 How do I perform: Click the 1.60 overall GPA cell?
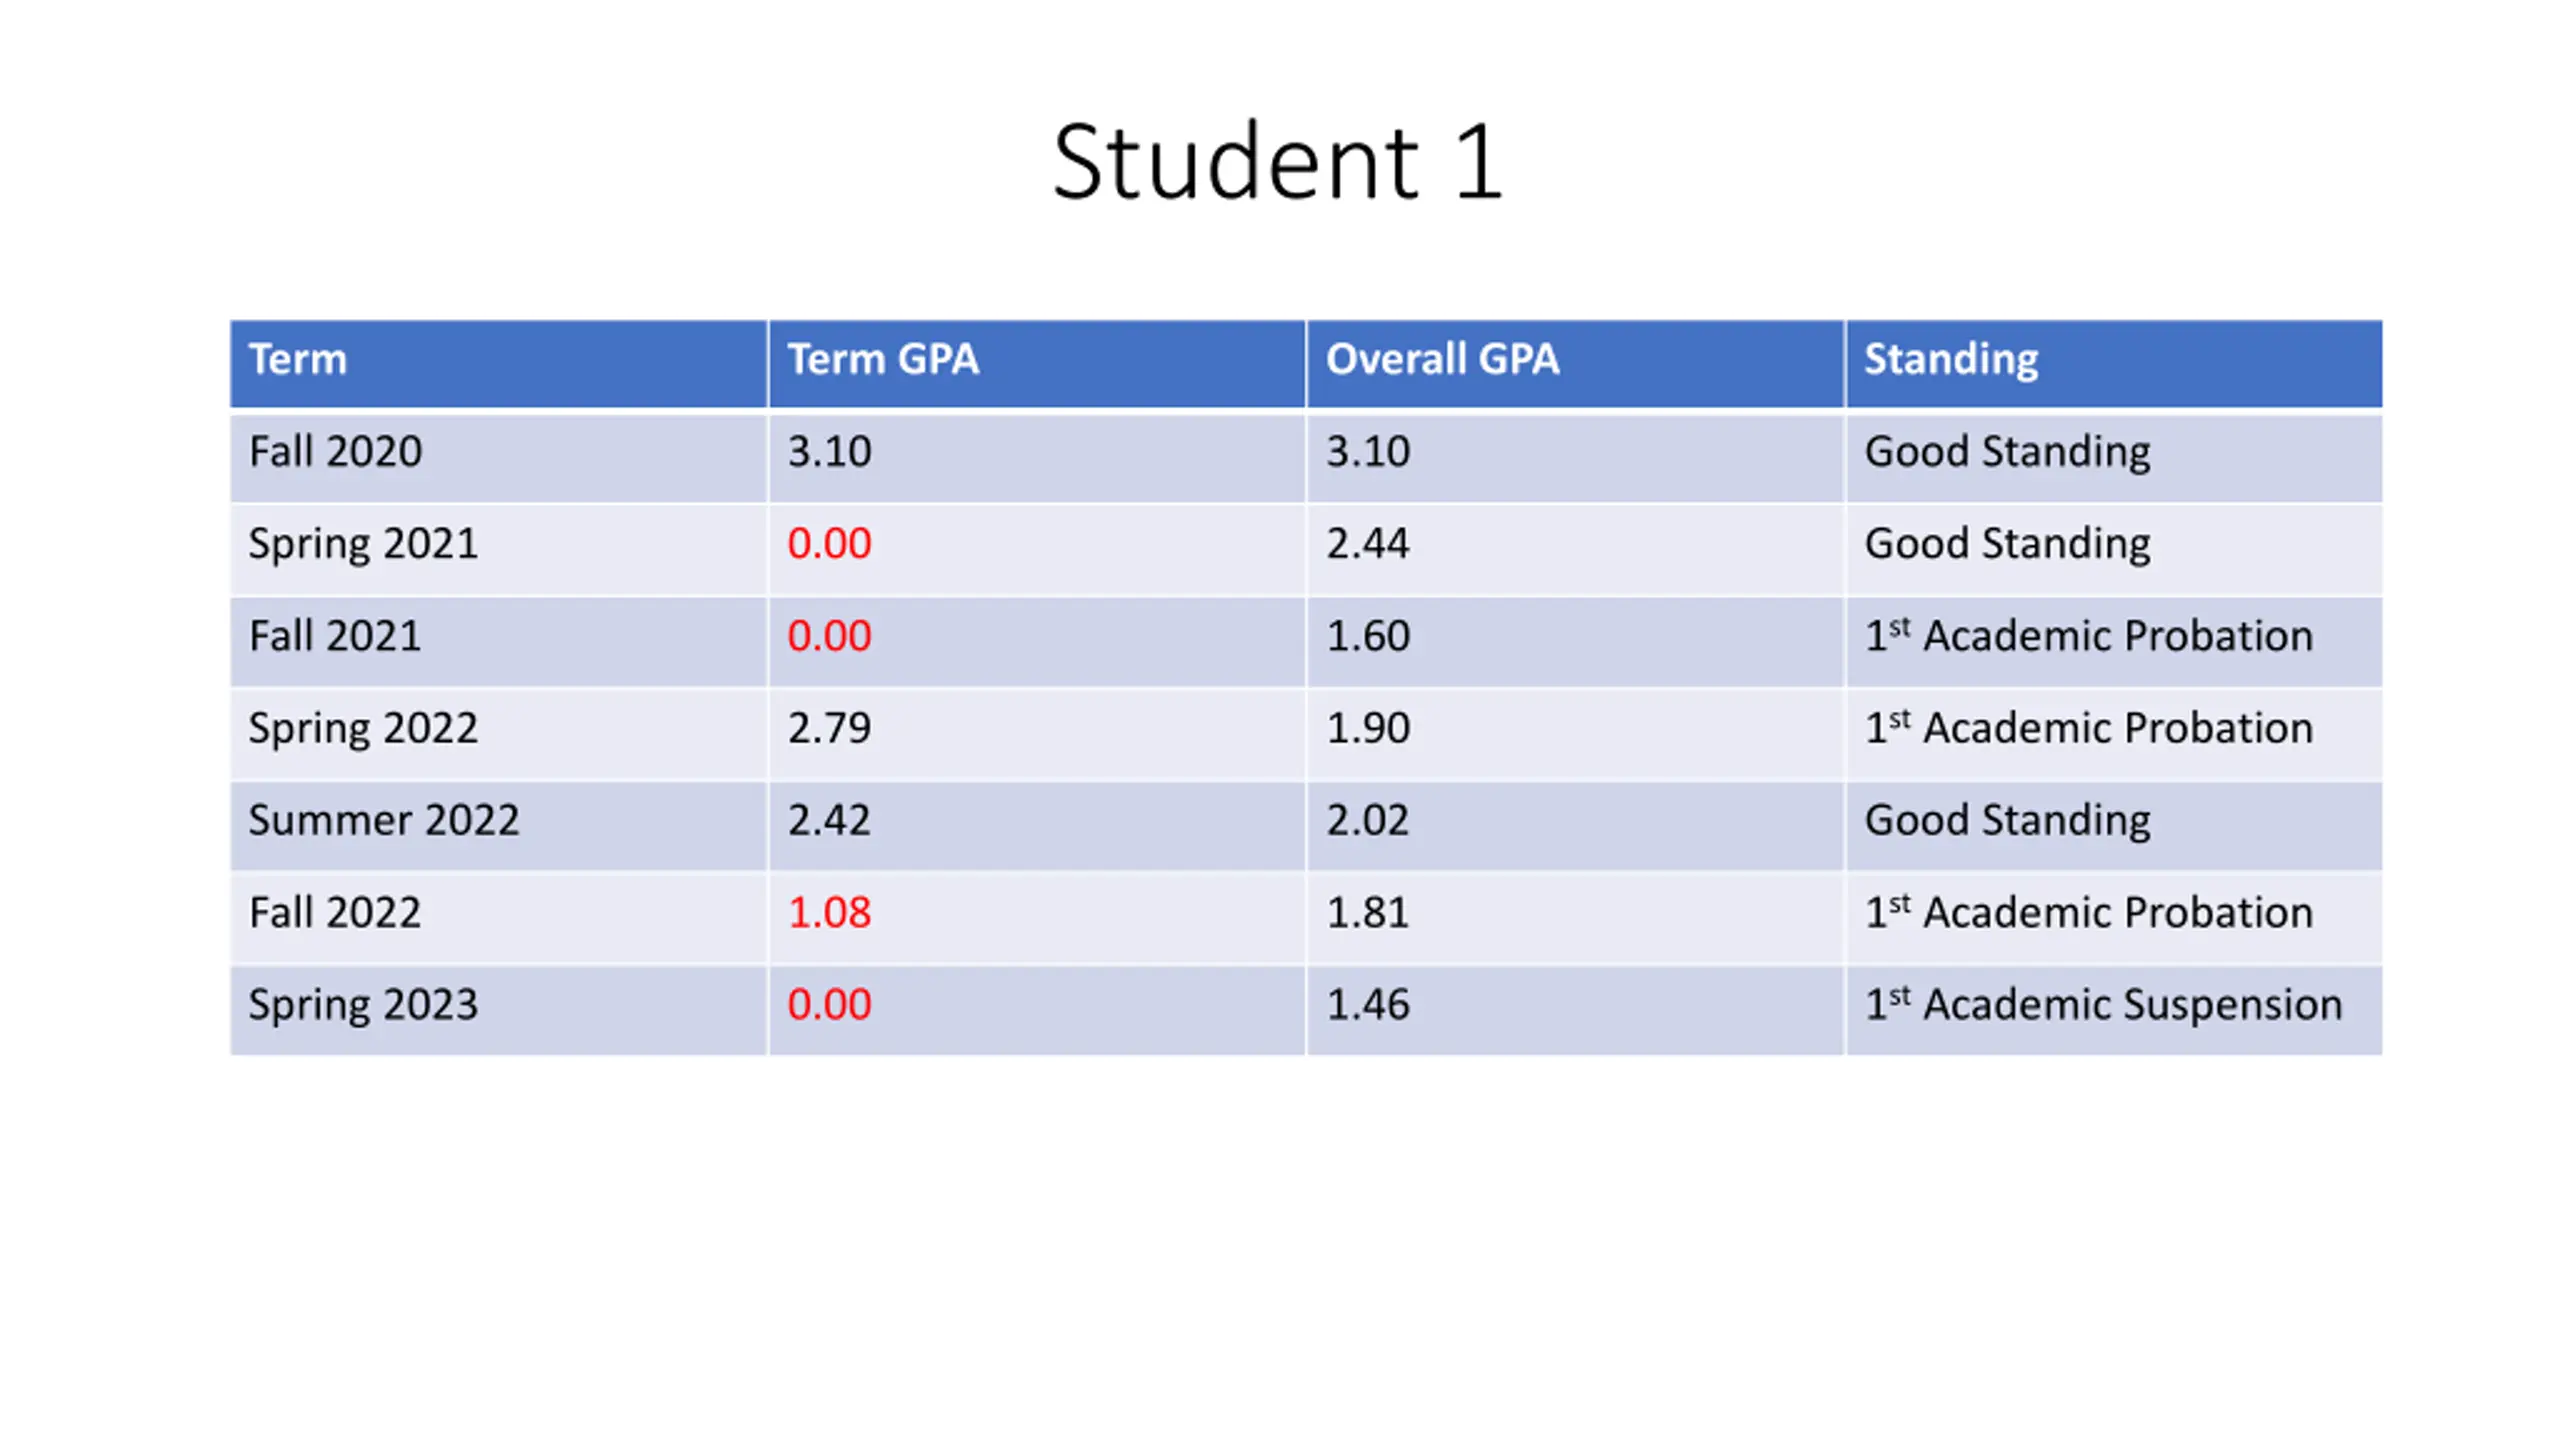(1575, 640)
